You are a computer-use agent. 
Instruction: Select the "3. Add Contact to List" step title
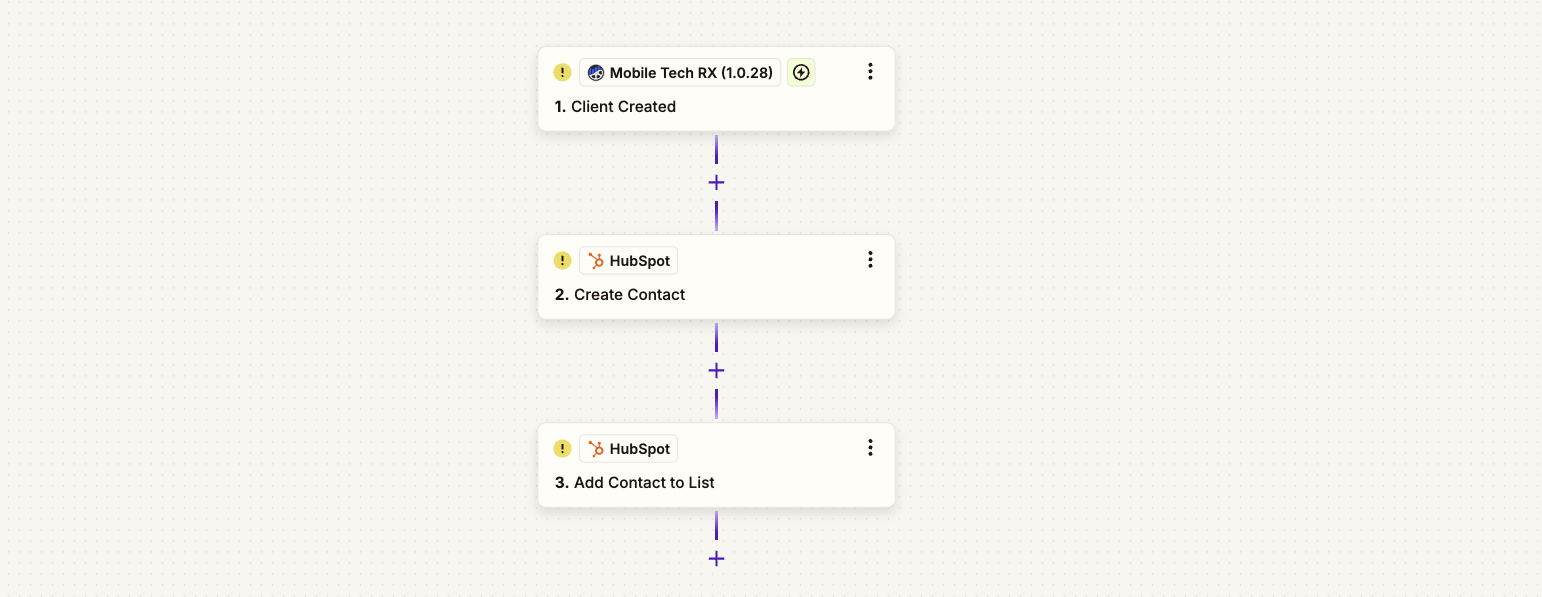[x=635, y=483]
